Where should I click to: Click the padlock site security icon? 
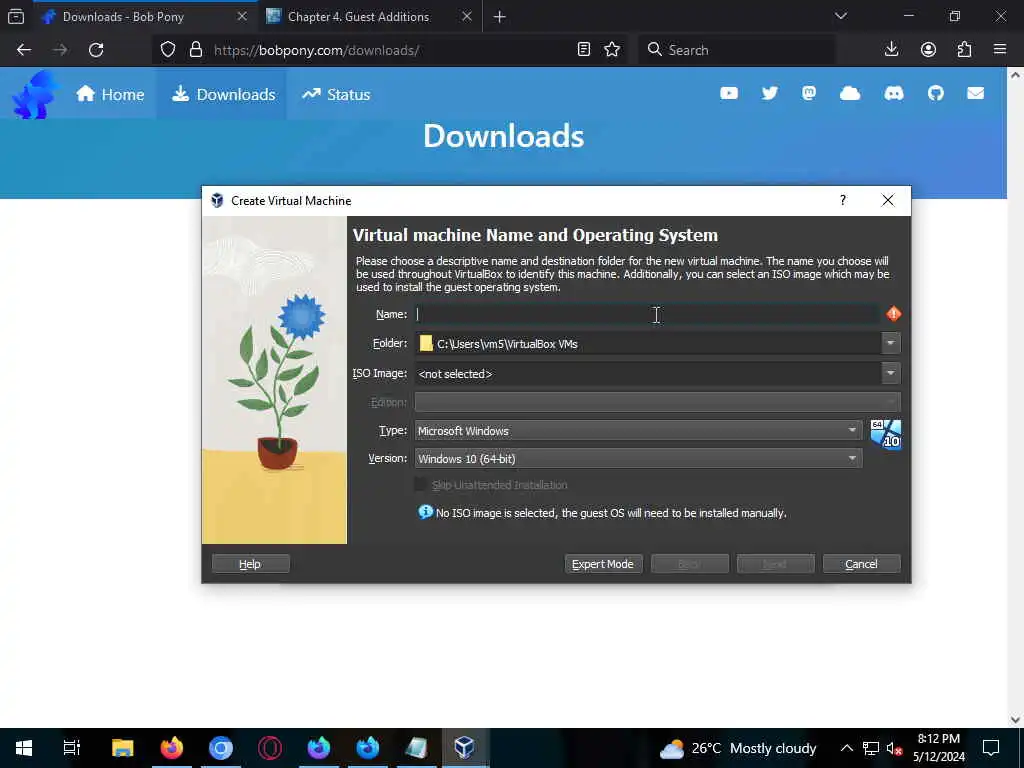coord(195,50)
